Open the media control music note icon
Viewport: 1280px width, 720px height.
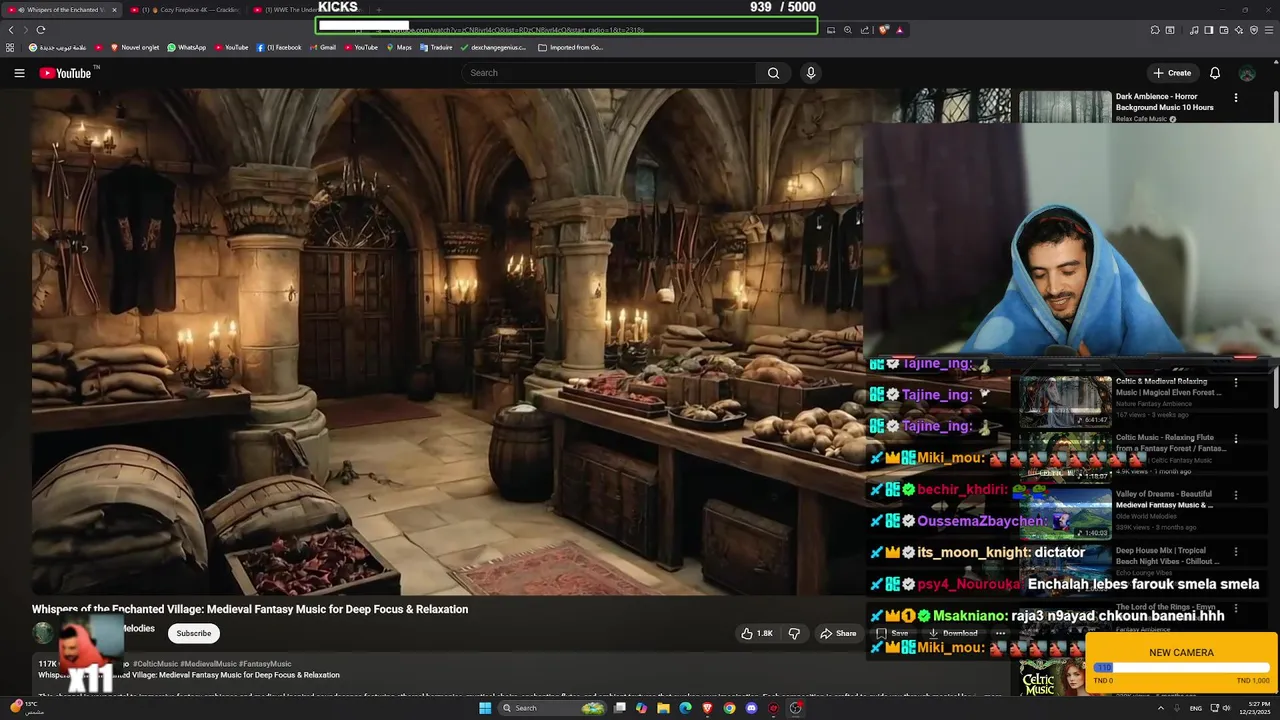1194,30
